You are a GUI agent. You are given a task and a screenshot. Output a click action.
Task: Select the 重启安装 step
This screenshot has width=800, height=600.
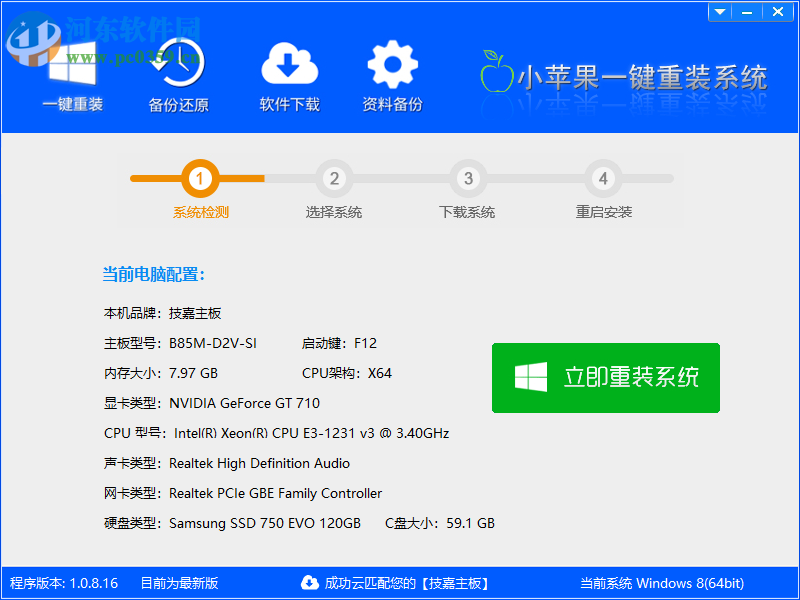click(x=602, y=212)
